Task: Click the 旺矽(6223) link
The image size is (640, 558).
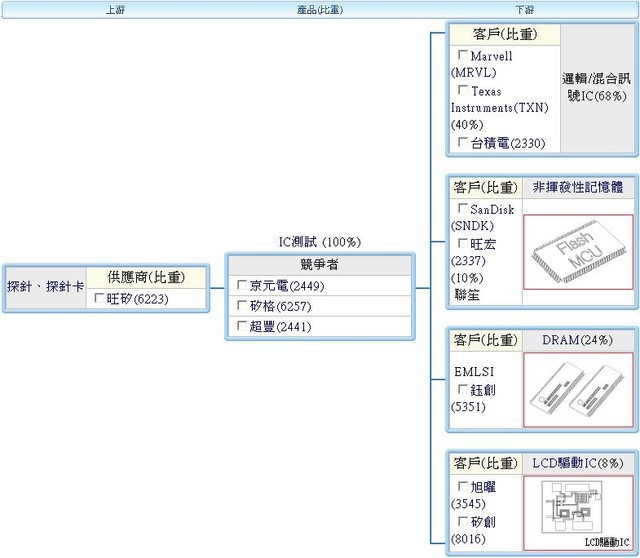Action: point(138,299)
